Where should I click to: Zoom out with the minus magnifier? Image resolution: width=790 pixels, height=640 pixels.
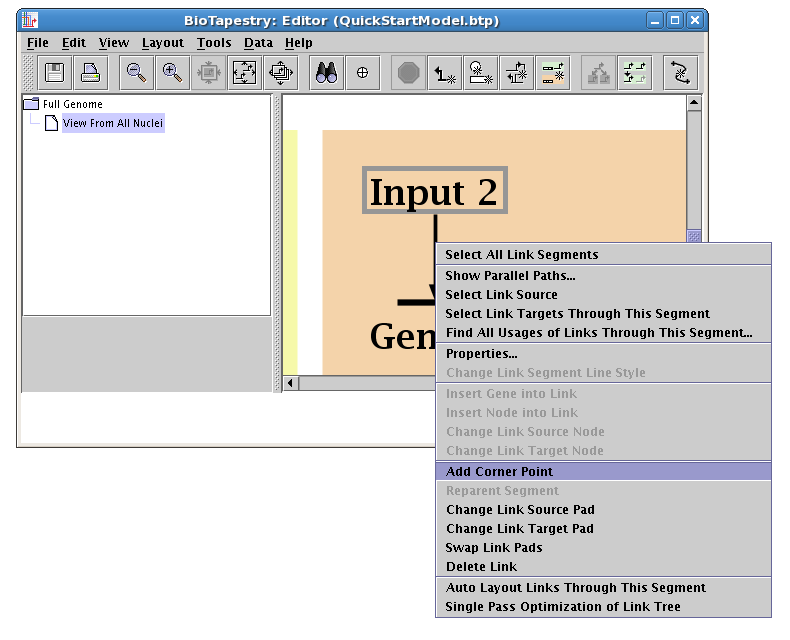(x=136, y=72)
